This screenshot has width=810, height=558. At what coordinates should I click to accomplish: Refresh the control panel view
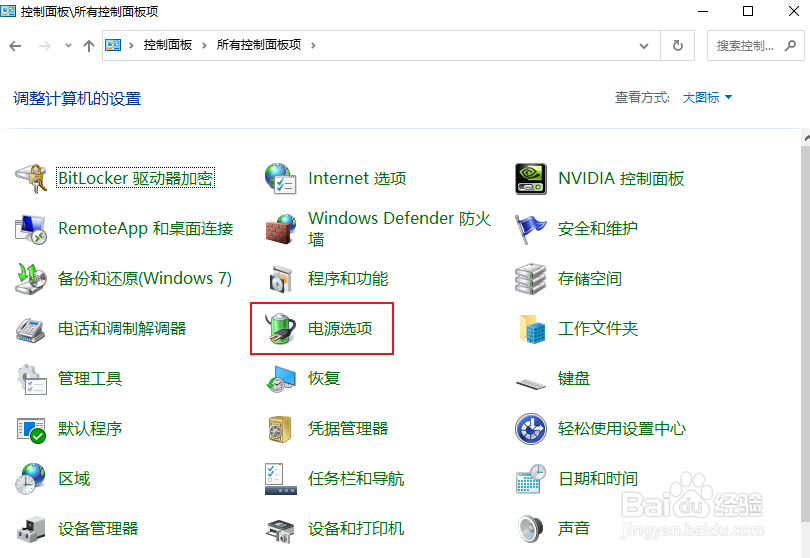[x=678, y=45]
